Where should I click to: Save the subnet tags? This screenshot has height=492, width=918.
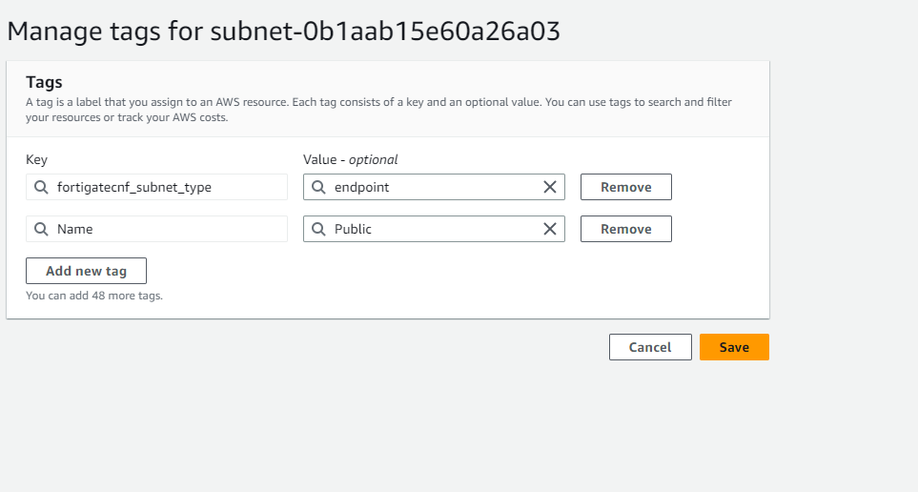(x=734, y=347)
